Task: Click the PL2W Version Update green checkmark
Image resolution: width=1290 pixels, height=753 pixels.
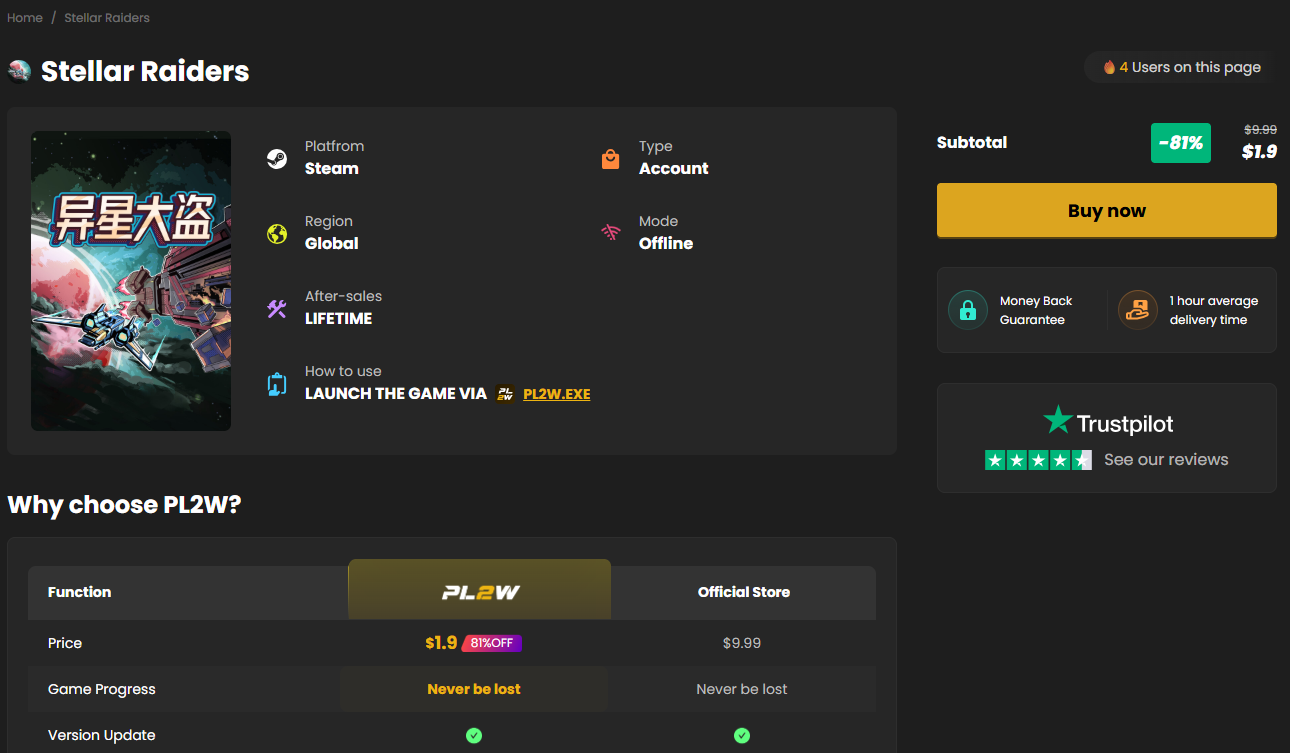Action: point(474,735)
